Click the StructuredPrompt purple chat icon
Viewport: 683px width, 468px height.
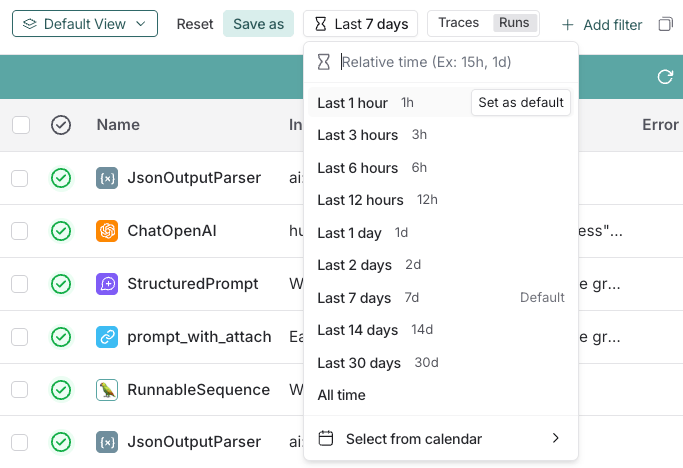107,284
